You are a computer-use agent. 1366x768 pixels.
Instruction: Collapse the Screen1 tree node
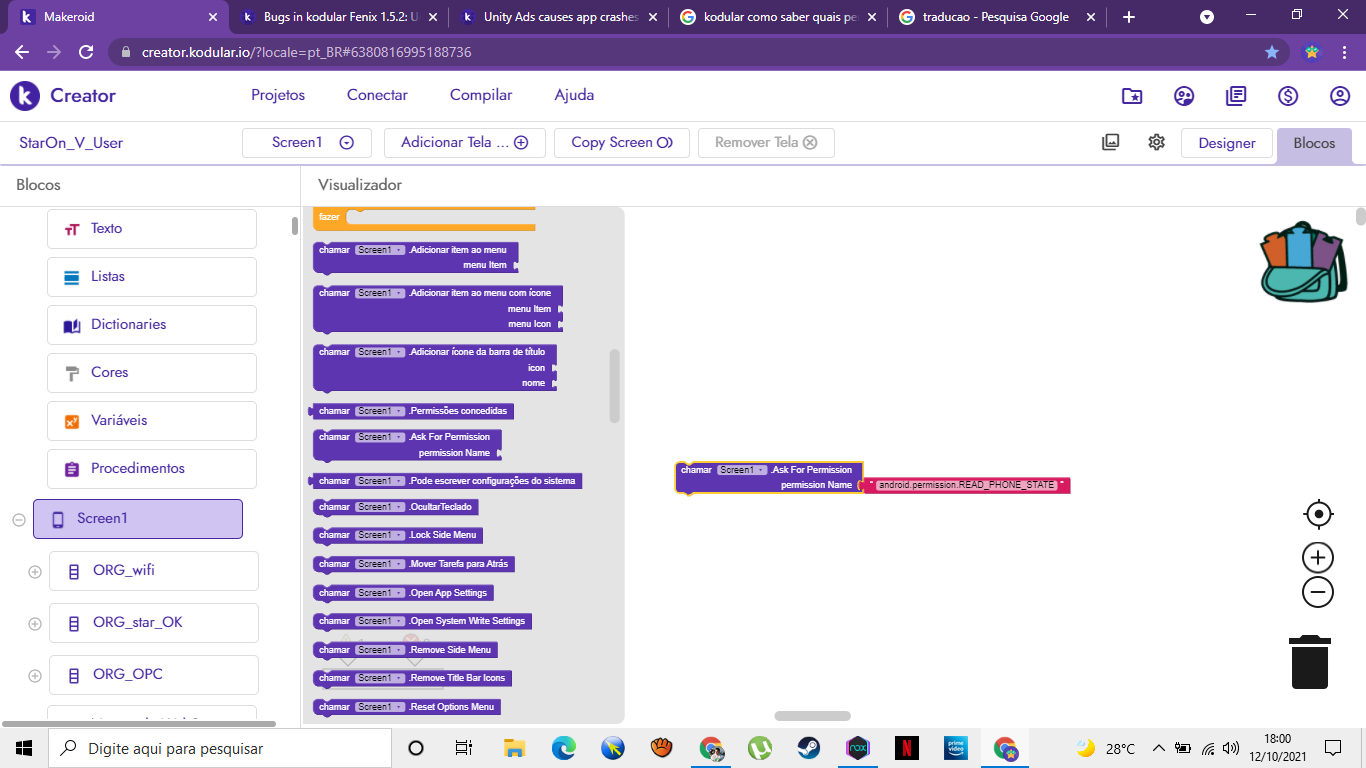pyautogui.click(x=19, y=519)
